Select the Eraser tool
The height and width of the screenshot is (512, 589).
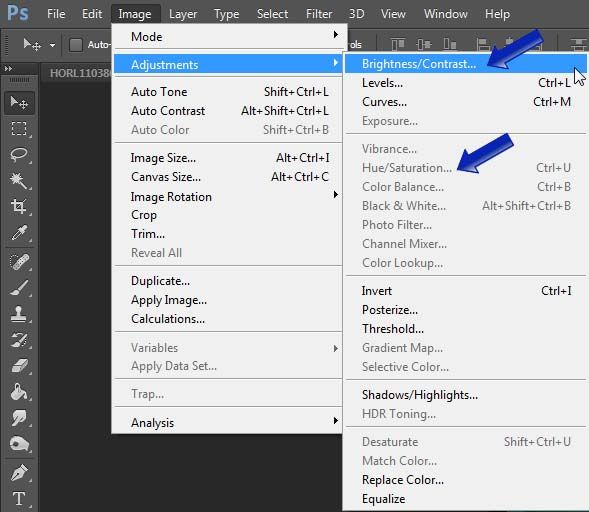19,366
